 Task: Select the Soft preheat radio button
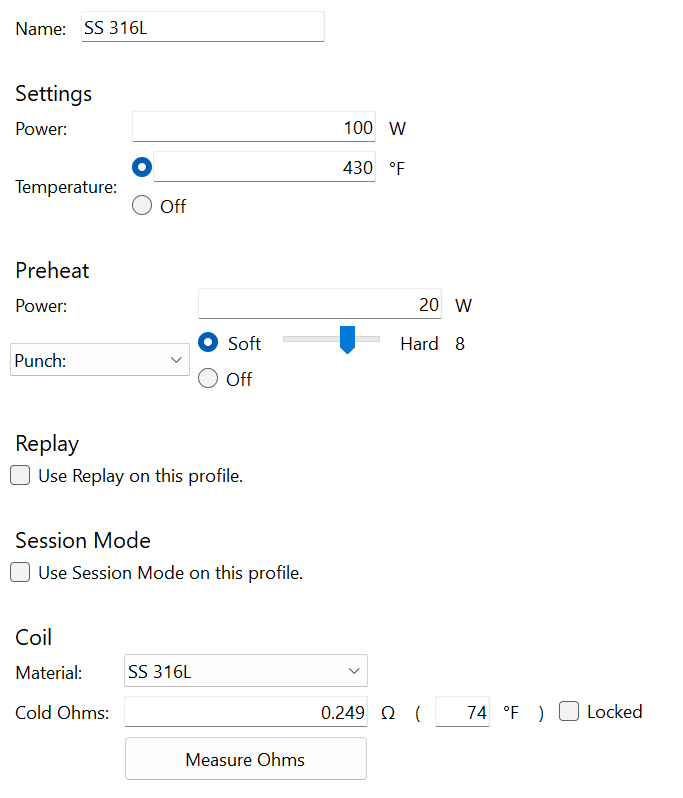(x=208, y=343)
